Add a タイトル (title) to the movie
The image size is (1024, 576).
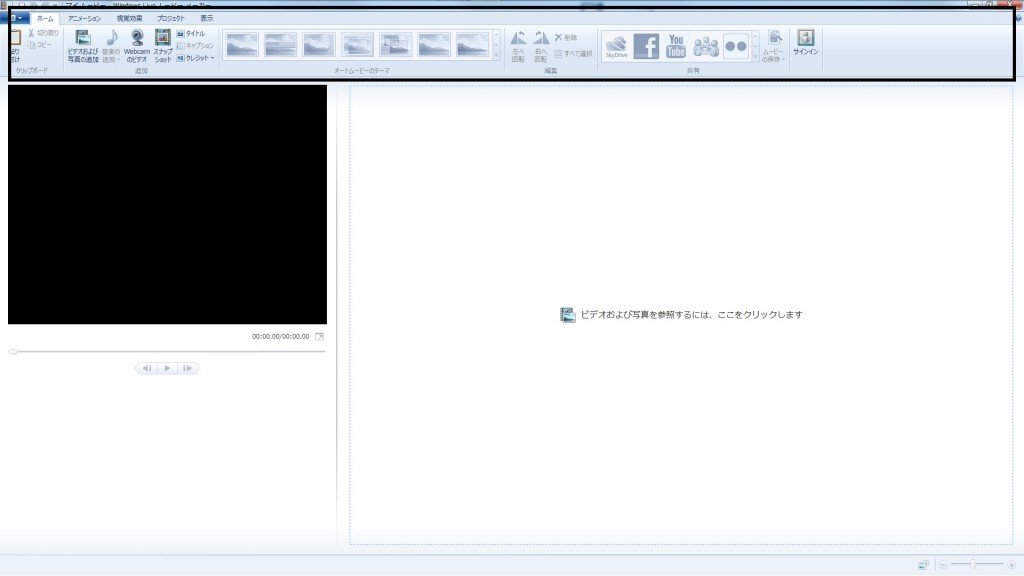pyautogui.click(x=191, y=33)
